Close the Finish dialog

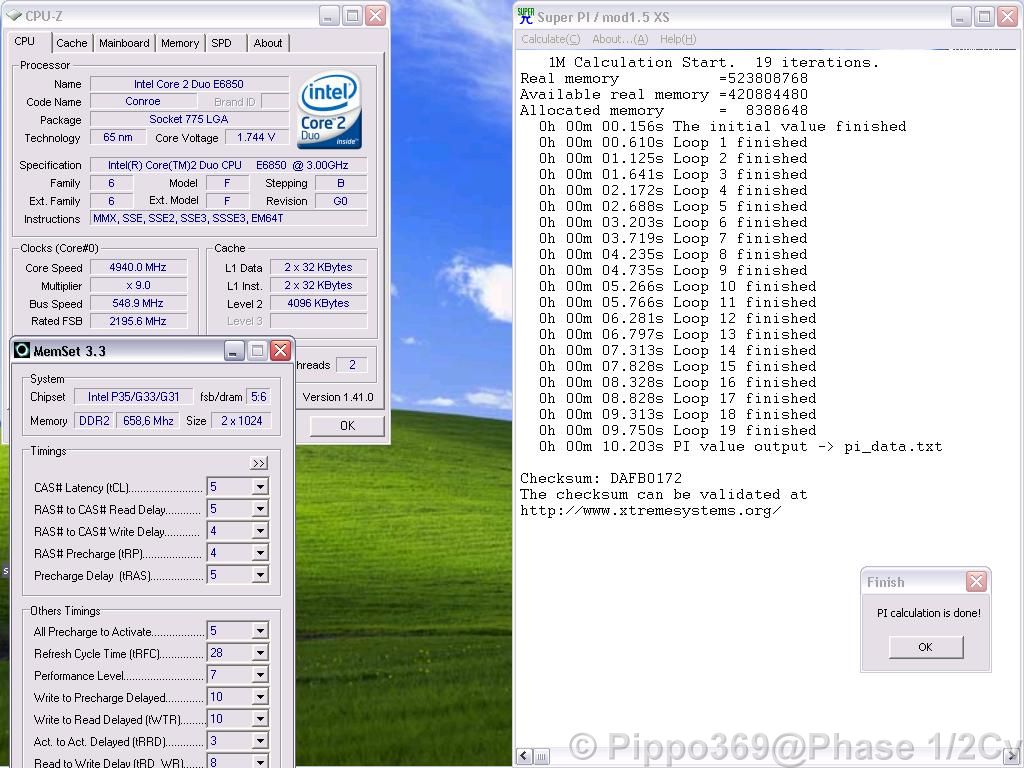[x=976, y=581]
